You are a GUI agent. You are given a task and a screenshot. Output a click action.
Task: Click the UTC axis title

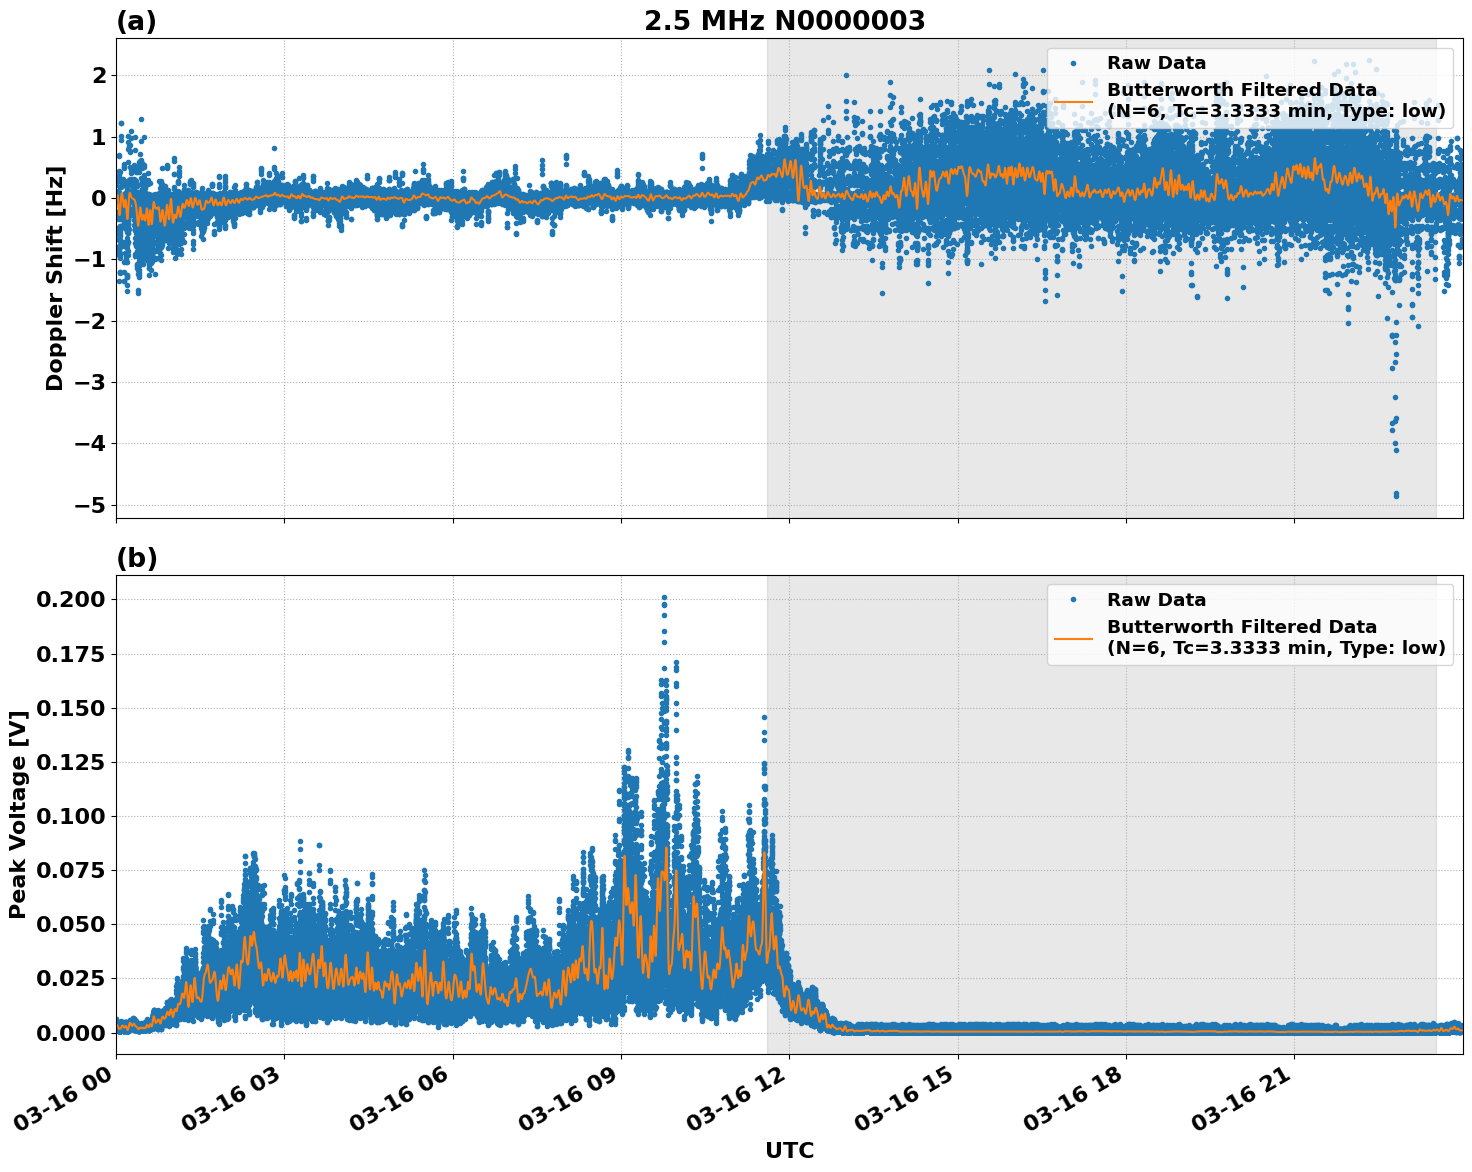(x=789, y=1151)
